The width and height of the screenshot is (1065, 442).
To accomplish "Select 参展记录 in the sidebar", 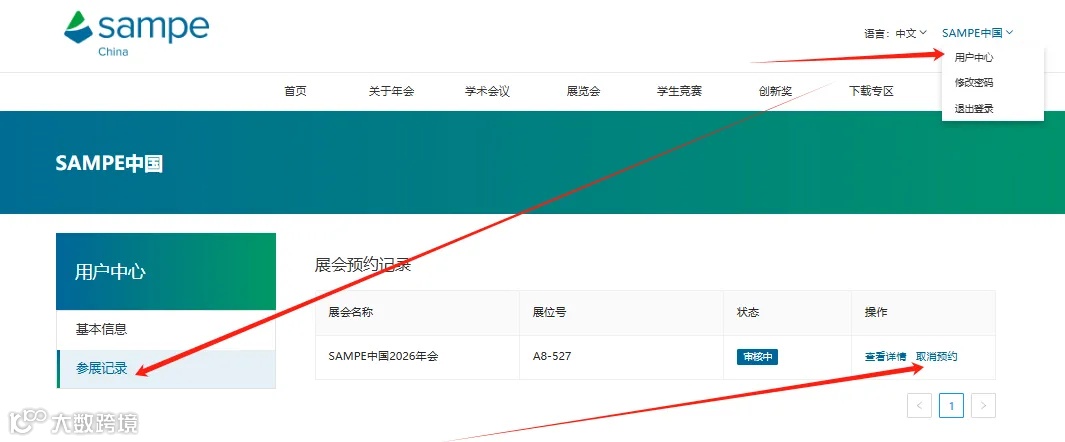I will [166, 369].
